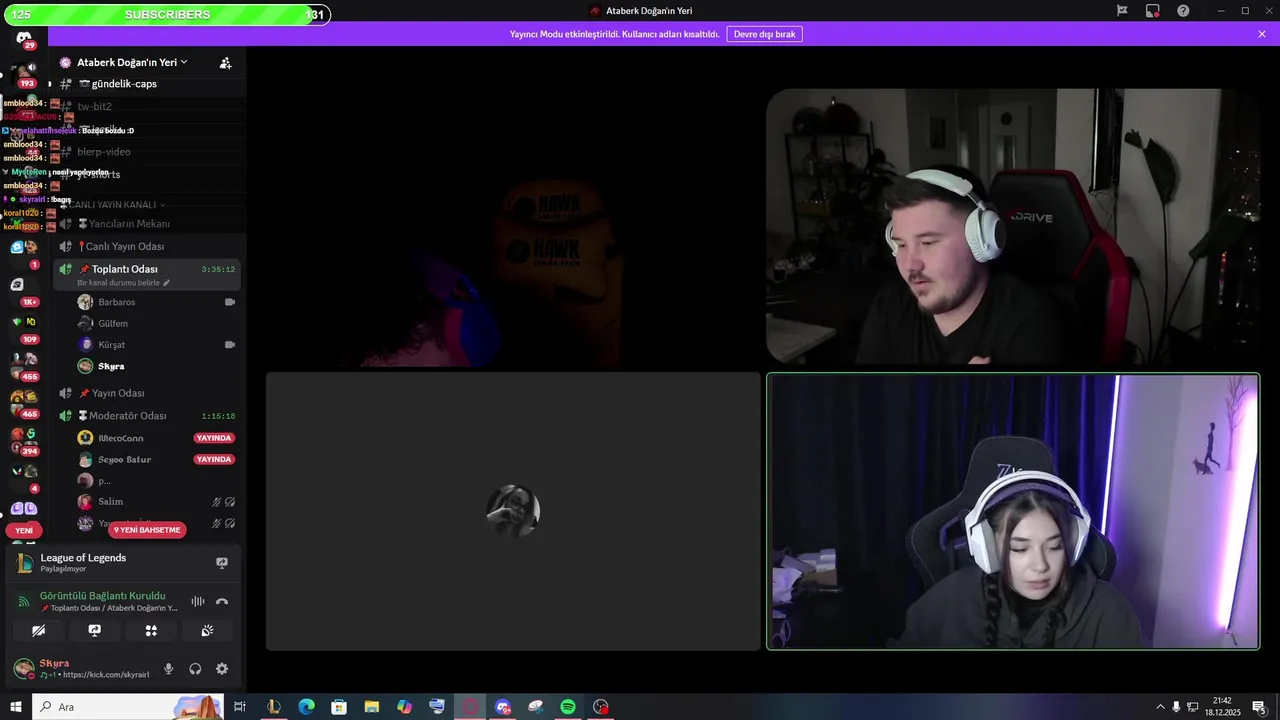Image resolution: width=1280 pixels, height=720 pixels.
Task: Open Microsoft Store from taskbar
Action: [x=339, y=707]
